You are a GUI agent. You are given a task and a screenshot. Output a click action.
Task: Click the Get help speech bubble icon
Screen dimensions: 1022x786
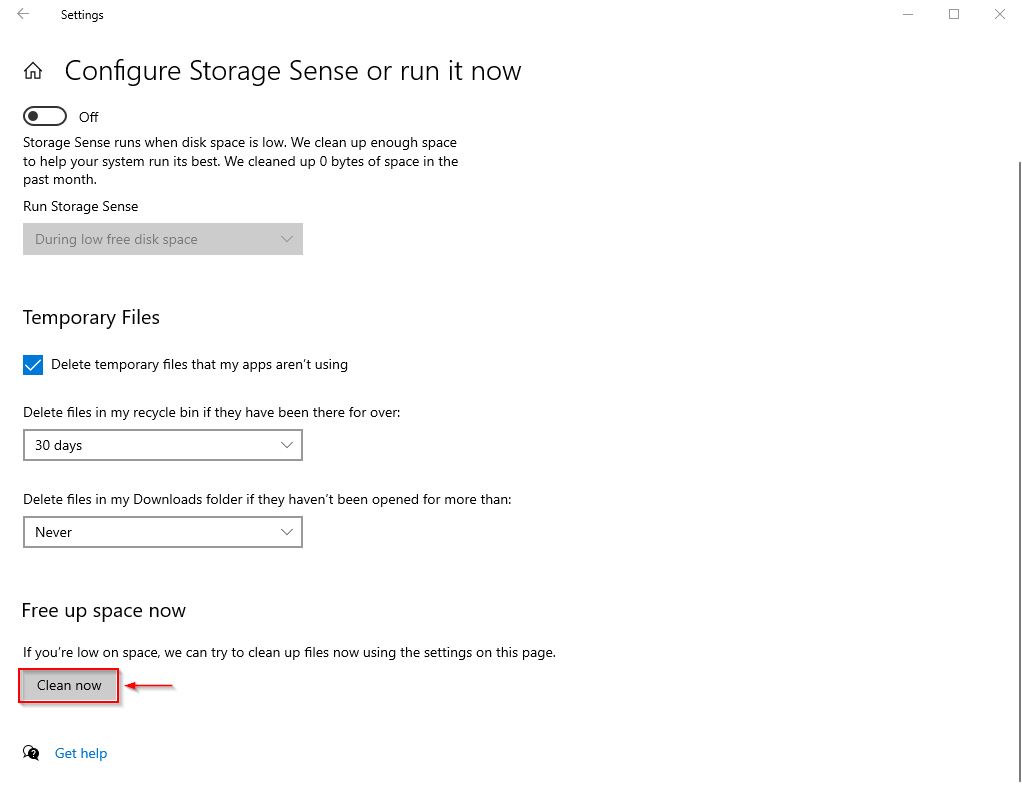(30, 753)
